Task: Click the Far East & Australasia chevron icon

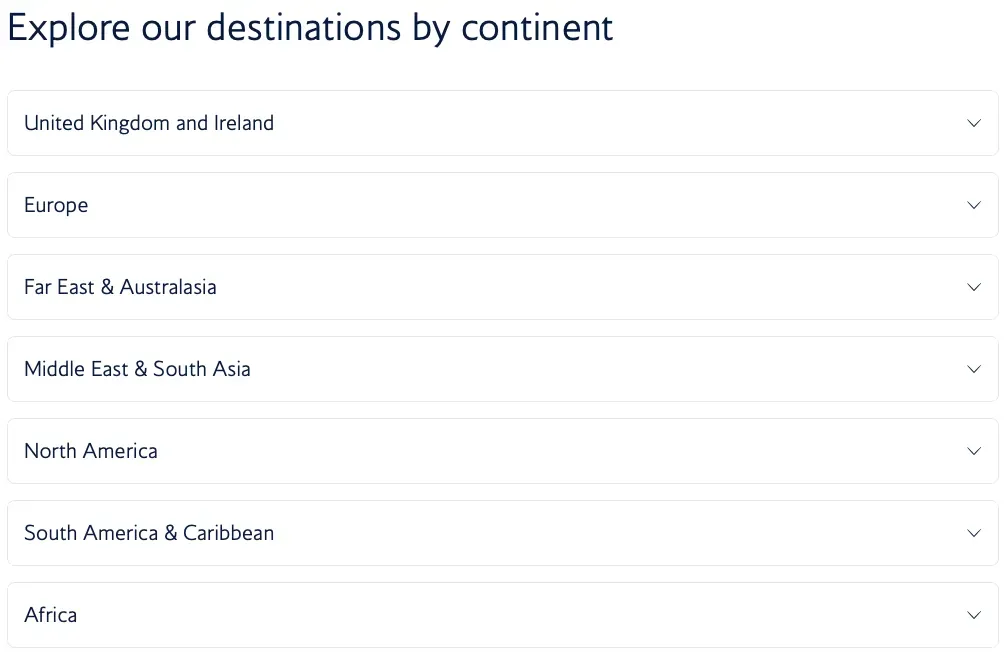Action: (974, 287)
